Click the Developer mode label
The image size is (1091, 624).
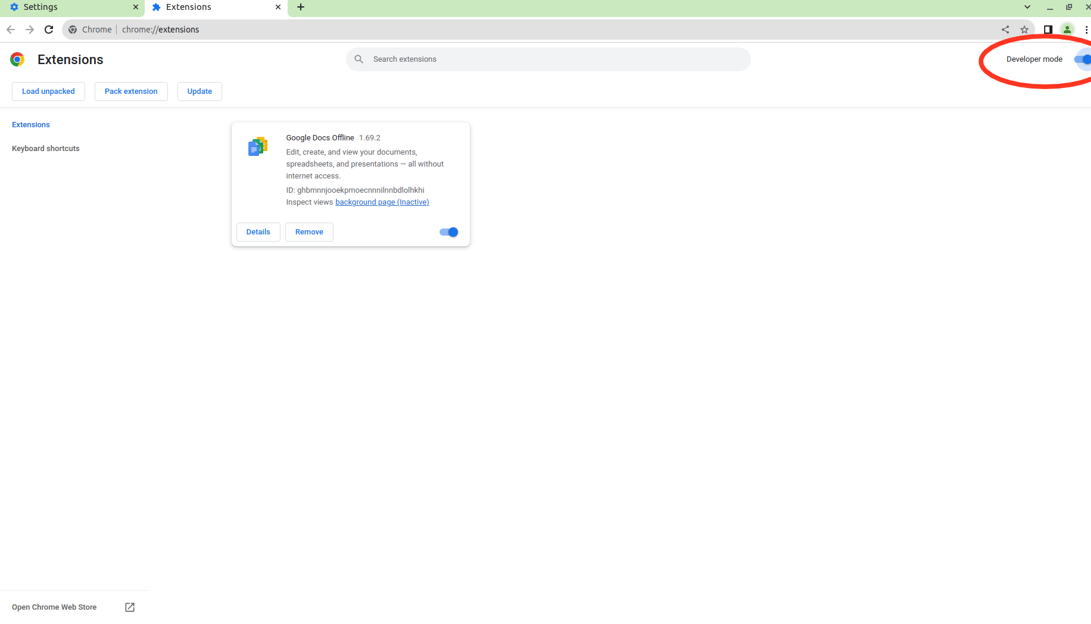click(x=1034, y=59)
